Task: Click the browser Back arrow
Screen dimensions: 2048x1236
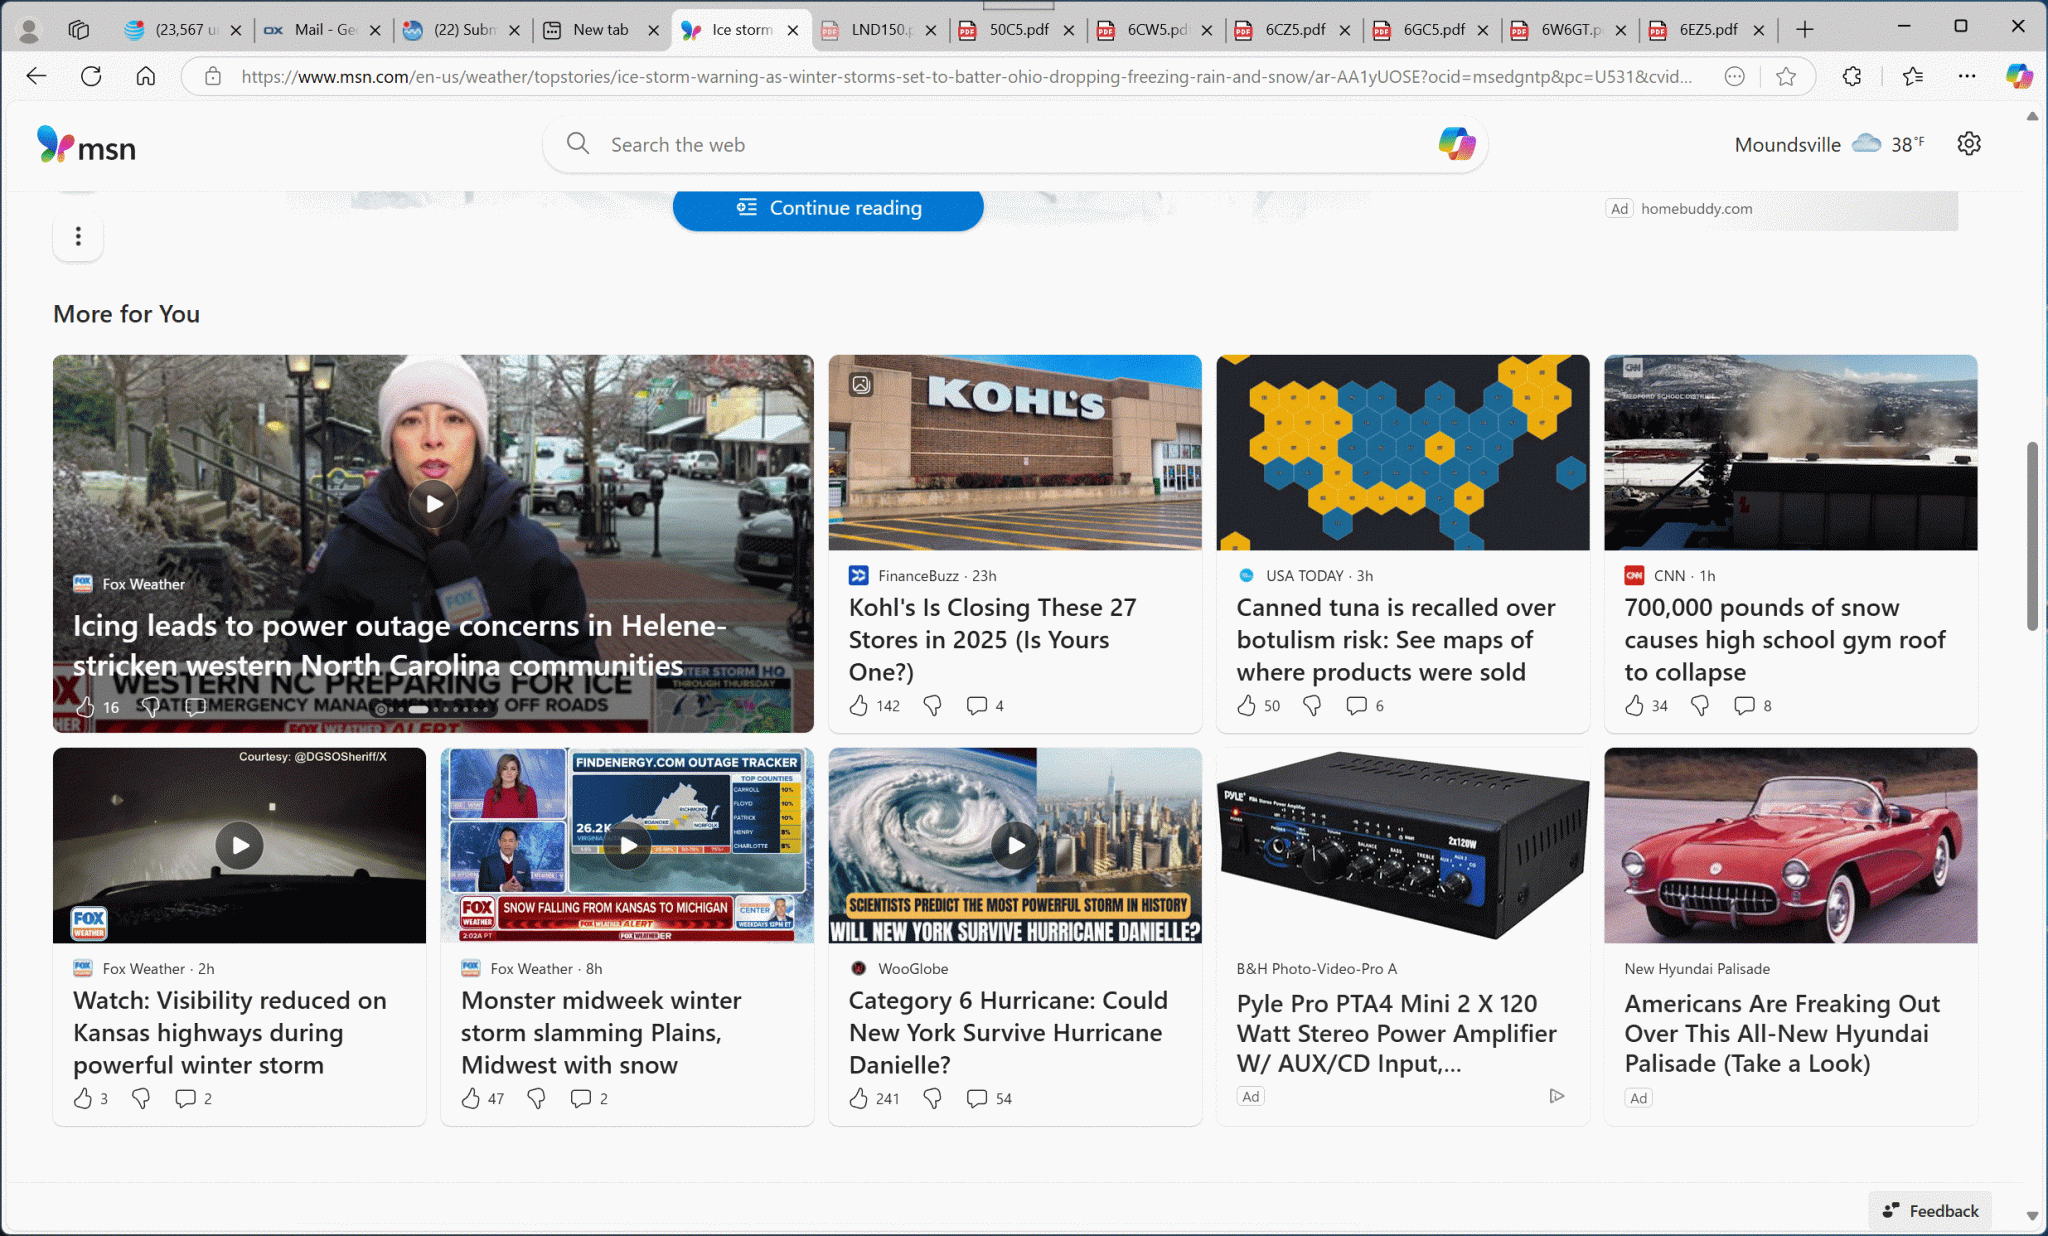Action: pyautogui.click(x=37, y=76)
